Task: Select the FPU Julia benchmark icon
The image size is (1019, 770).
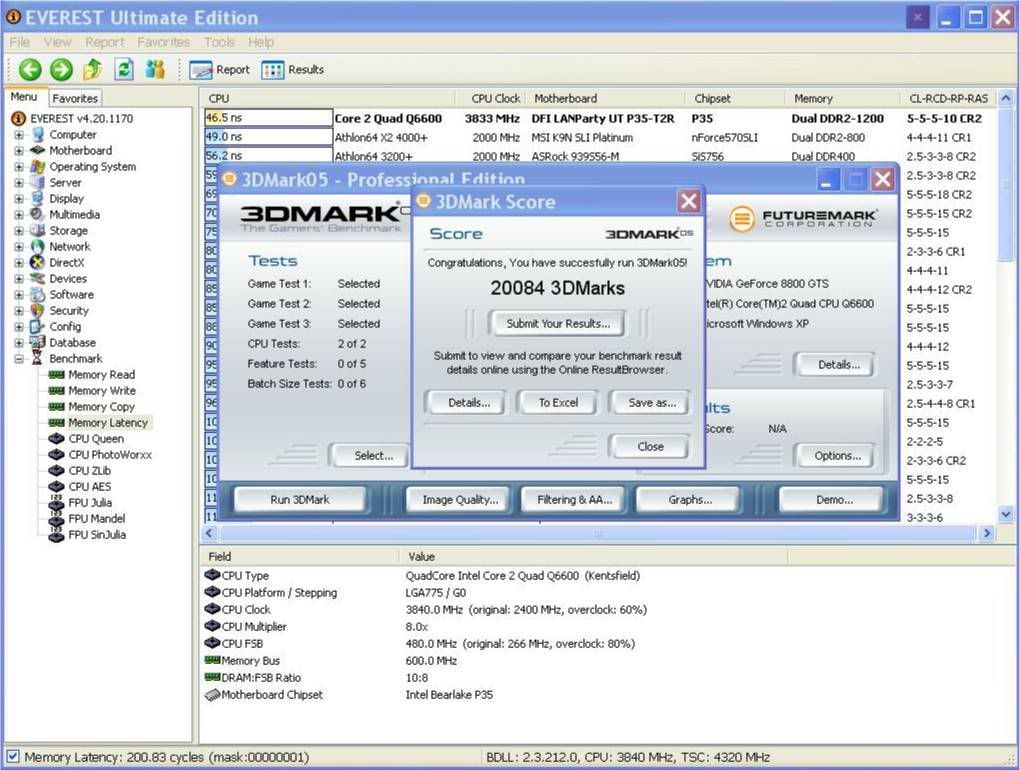Action: tap(57, 503)
